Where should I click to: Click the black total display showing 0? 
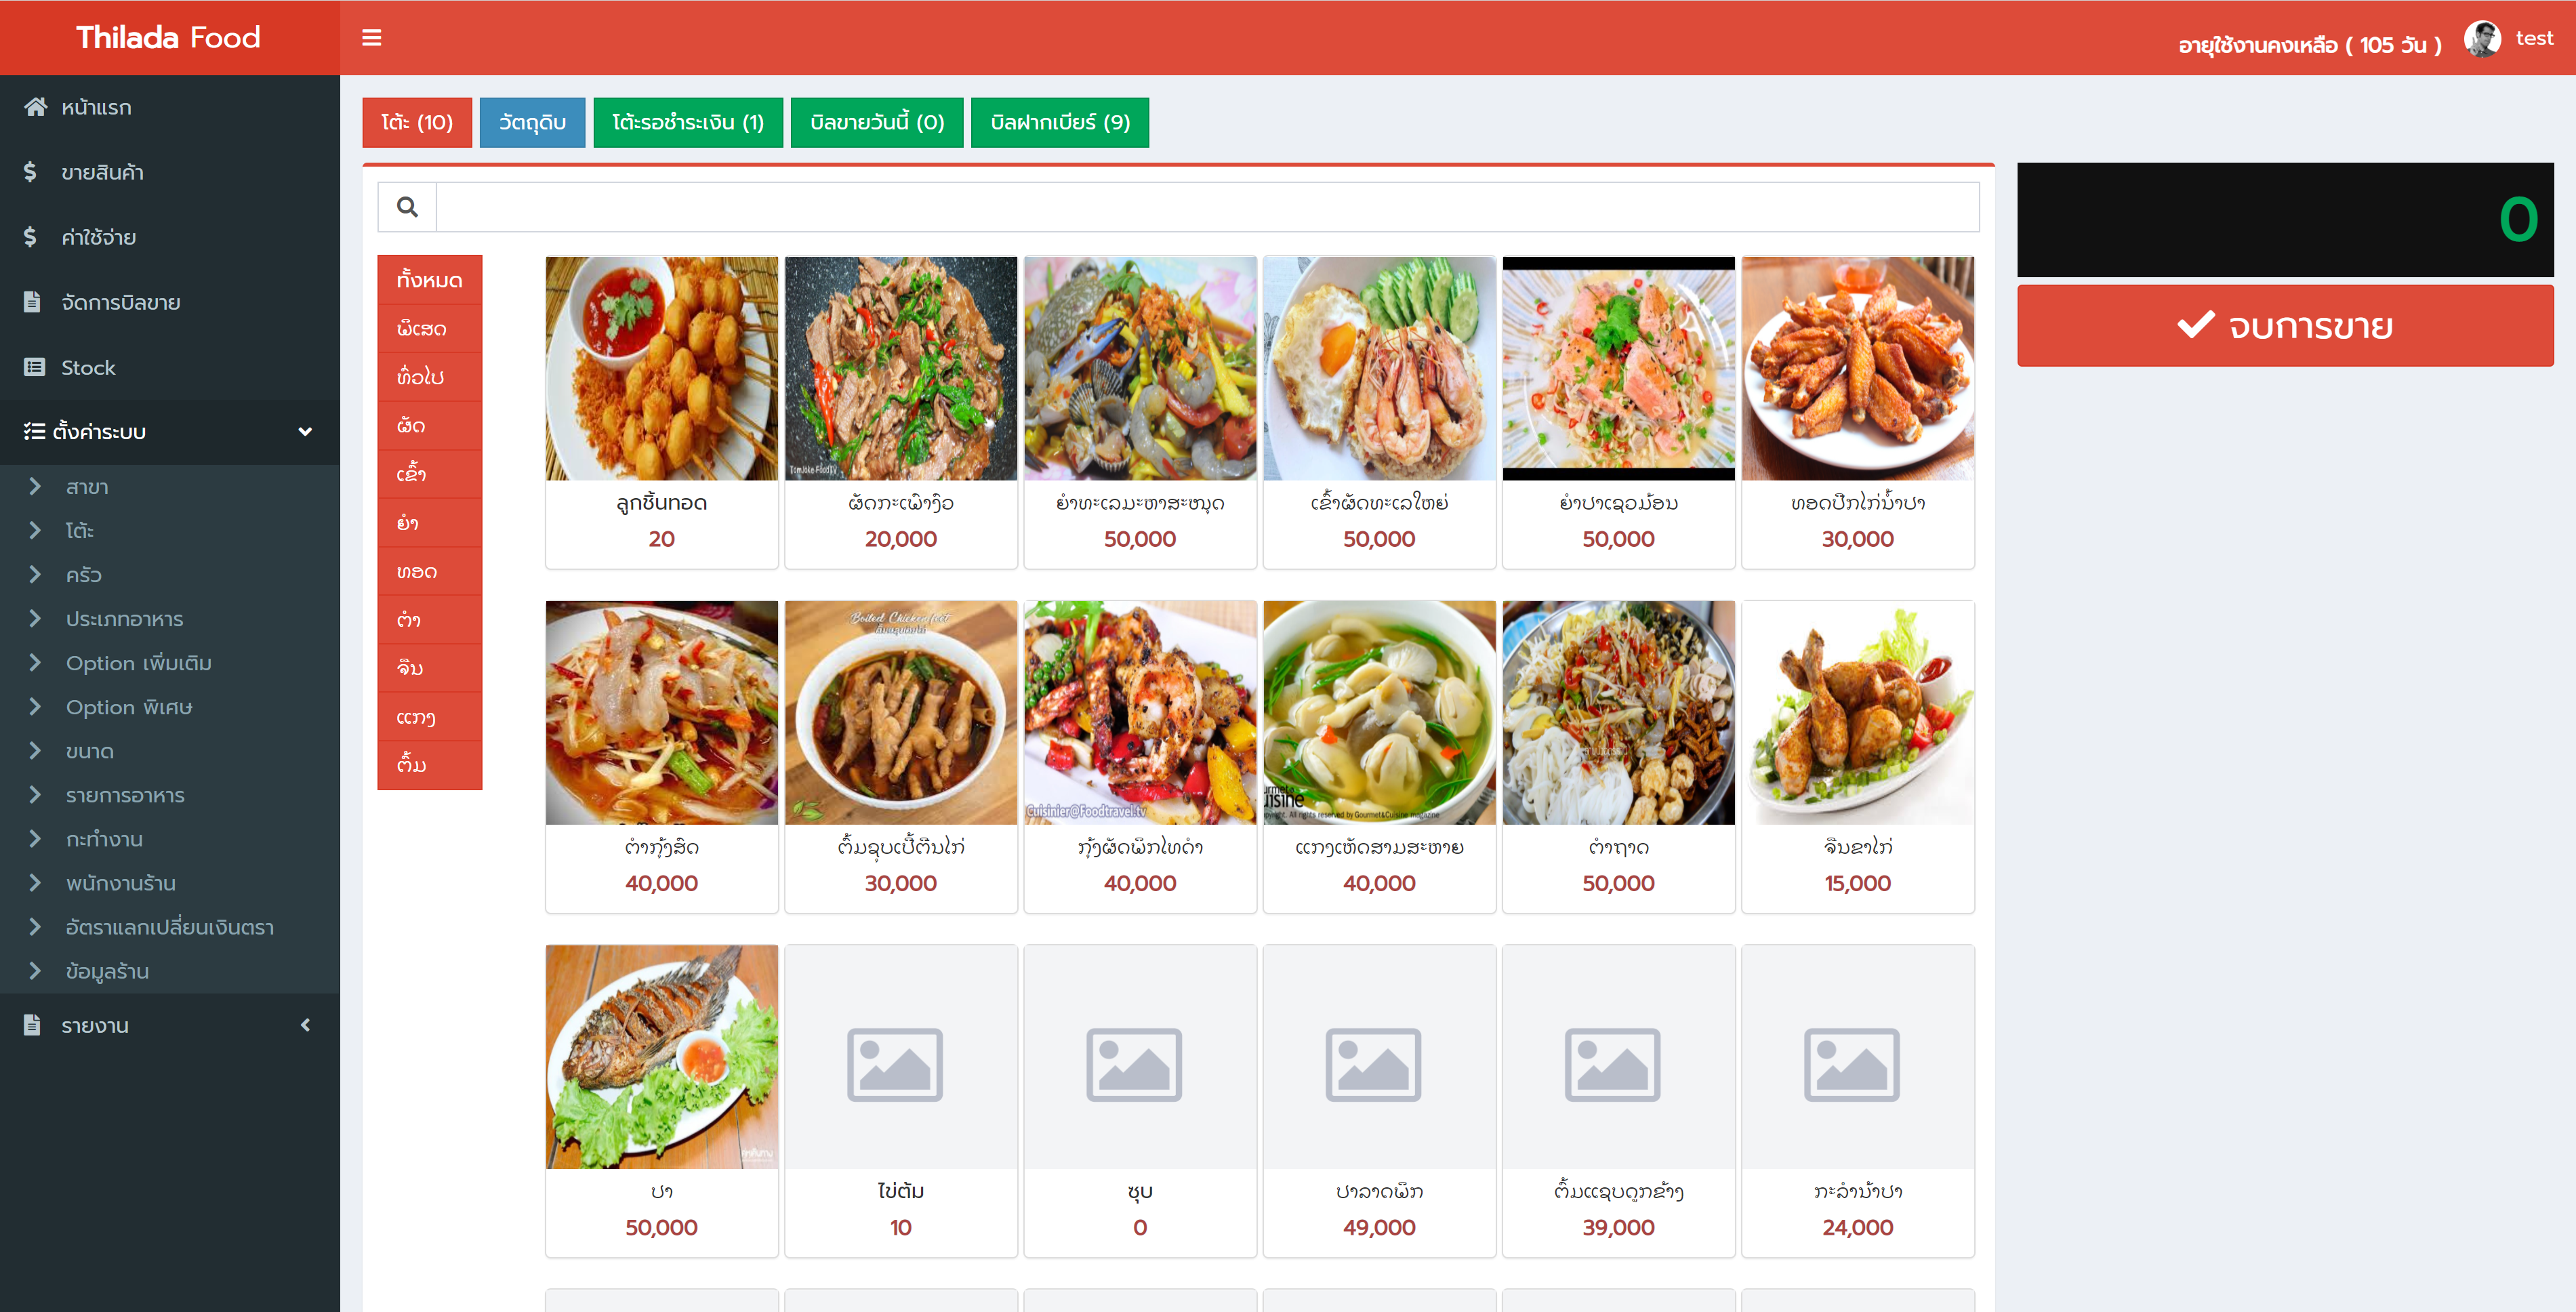2285,220
